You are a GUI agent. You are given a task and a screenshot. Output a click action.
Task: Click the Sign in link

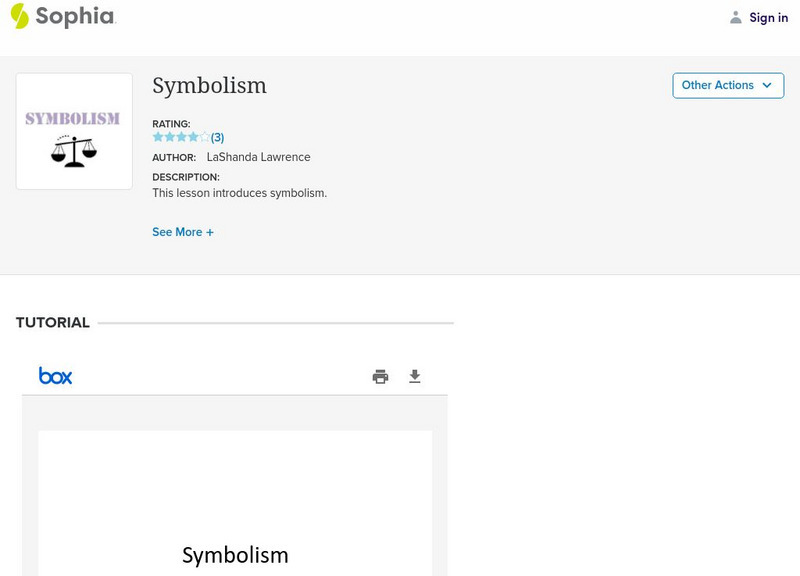768,17
